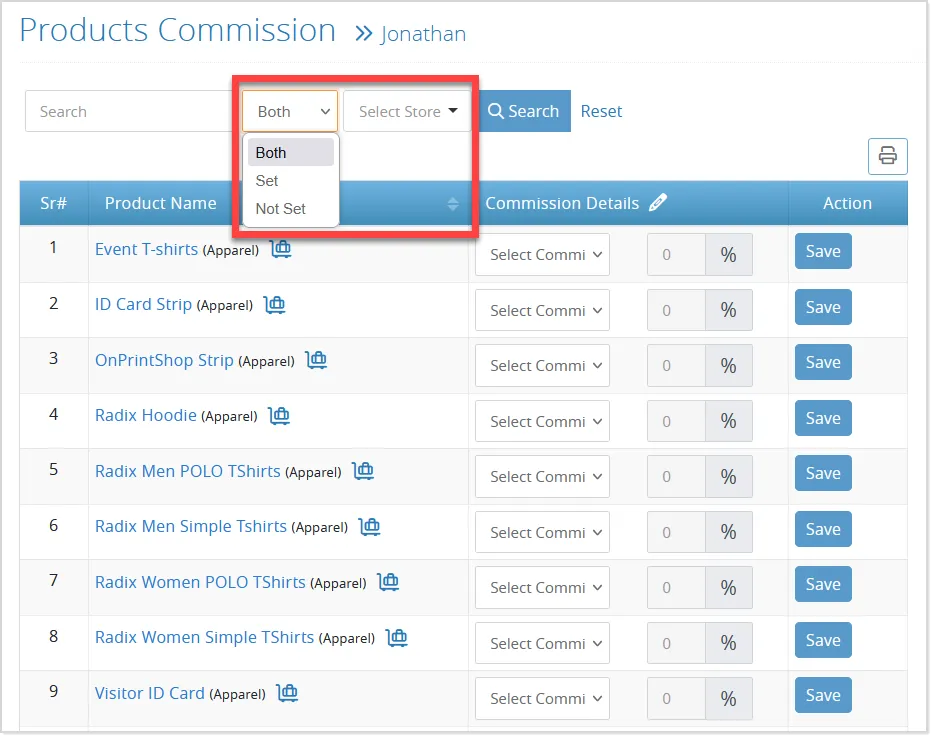Choose the Set option in the list
Viewport: 933px width, 738px height.
tap(291, 180)
